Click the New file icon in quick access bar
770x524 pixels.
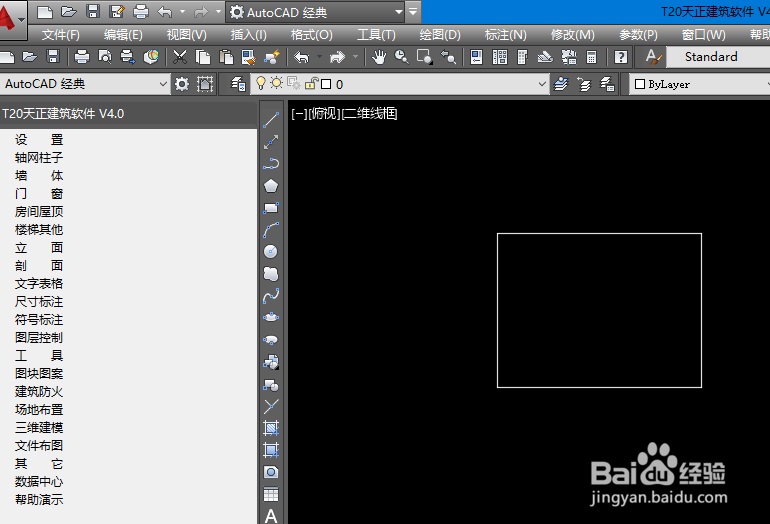pyautogui.click(x=45, y=12)
